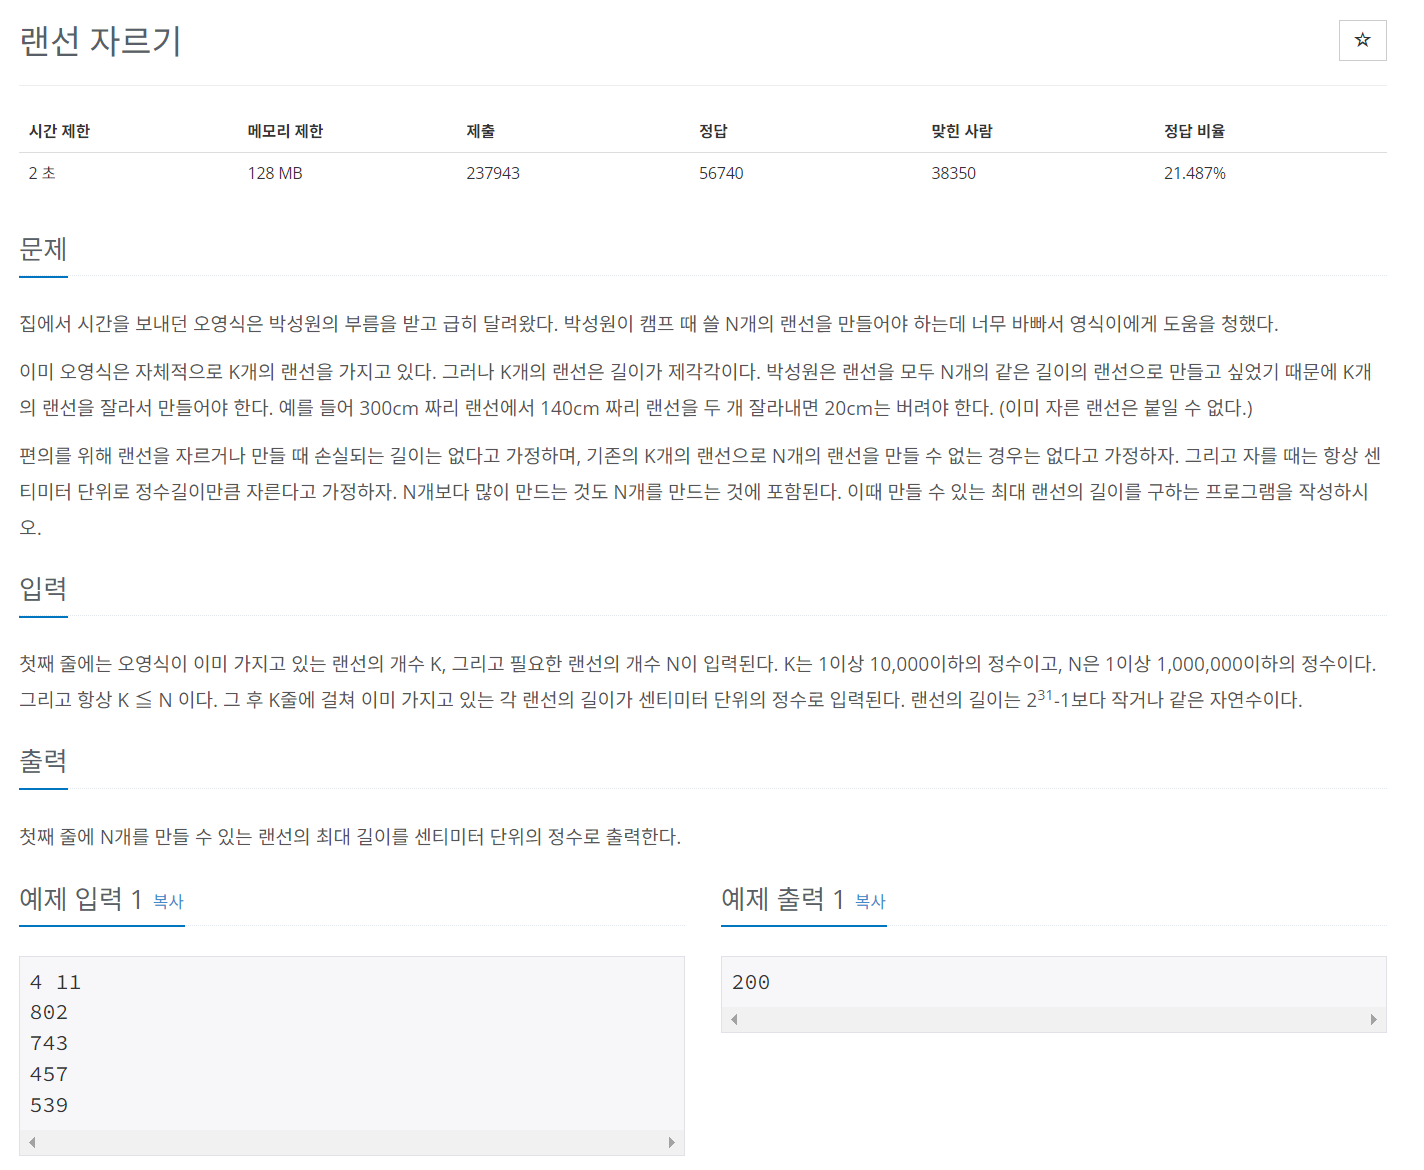Click the 정답 column header

[713, 131]
